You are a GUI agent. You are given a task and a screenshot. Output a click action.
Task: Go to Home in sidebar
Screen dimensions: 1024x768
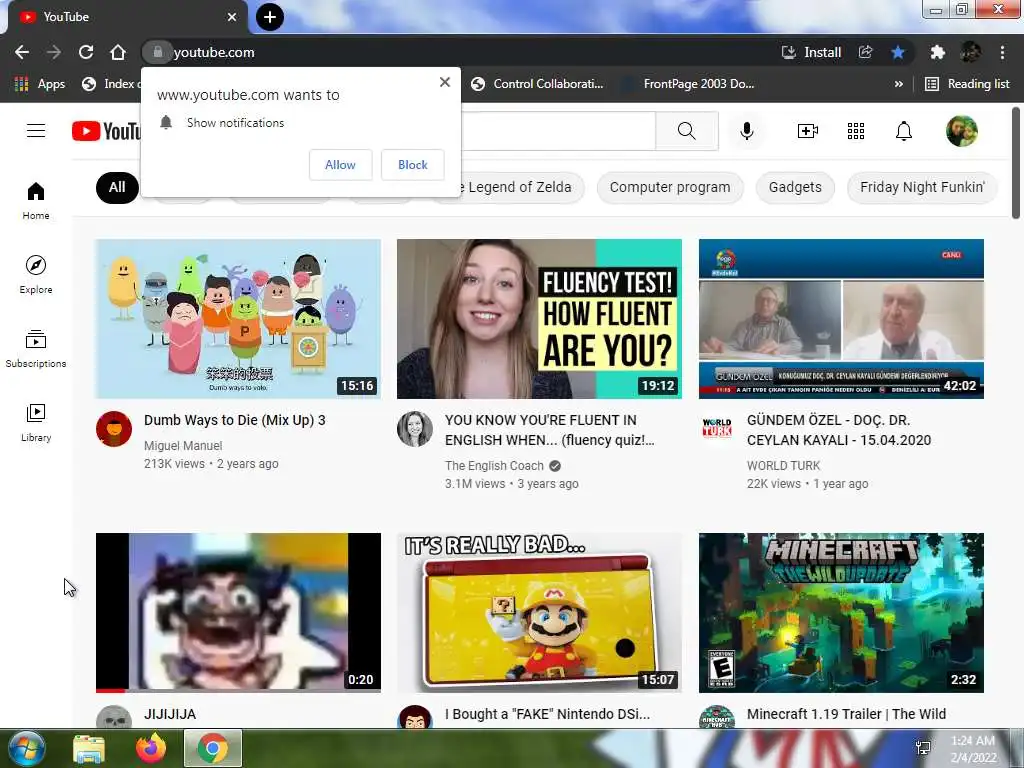coord(36,200)
